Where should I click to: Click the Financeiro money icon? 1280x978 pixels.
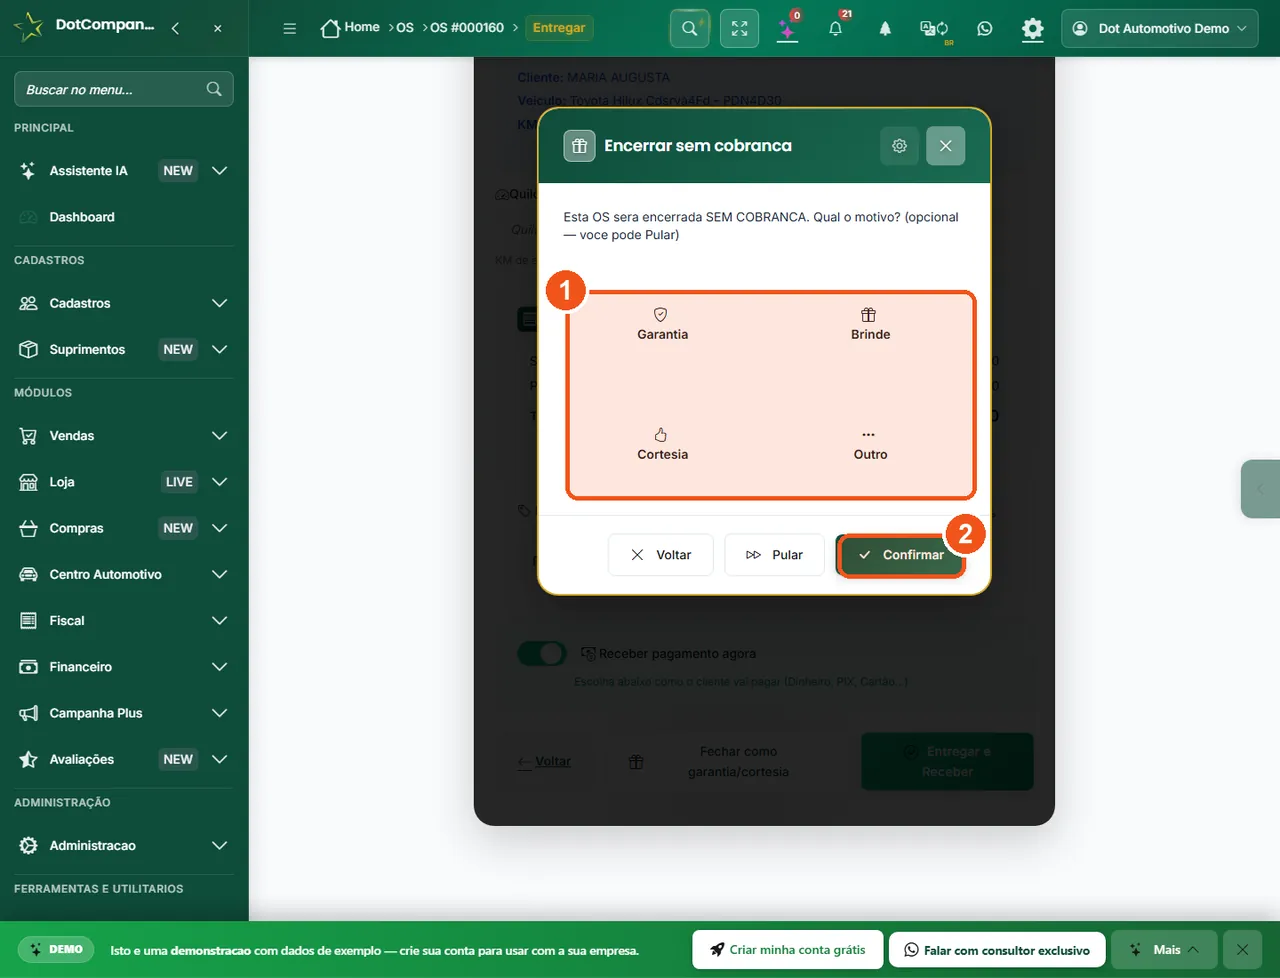(x=28, y=667)
